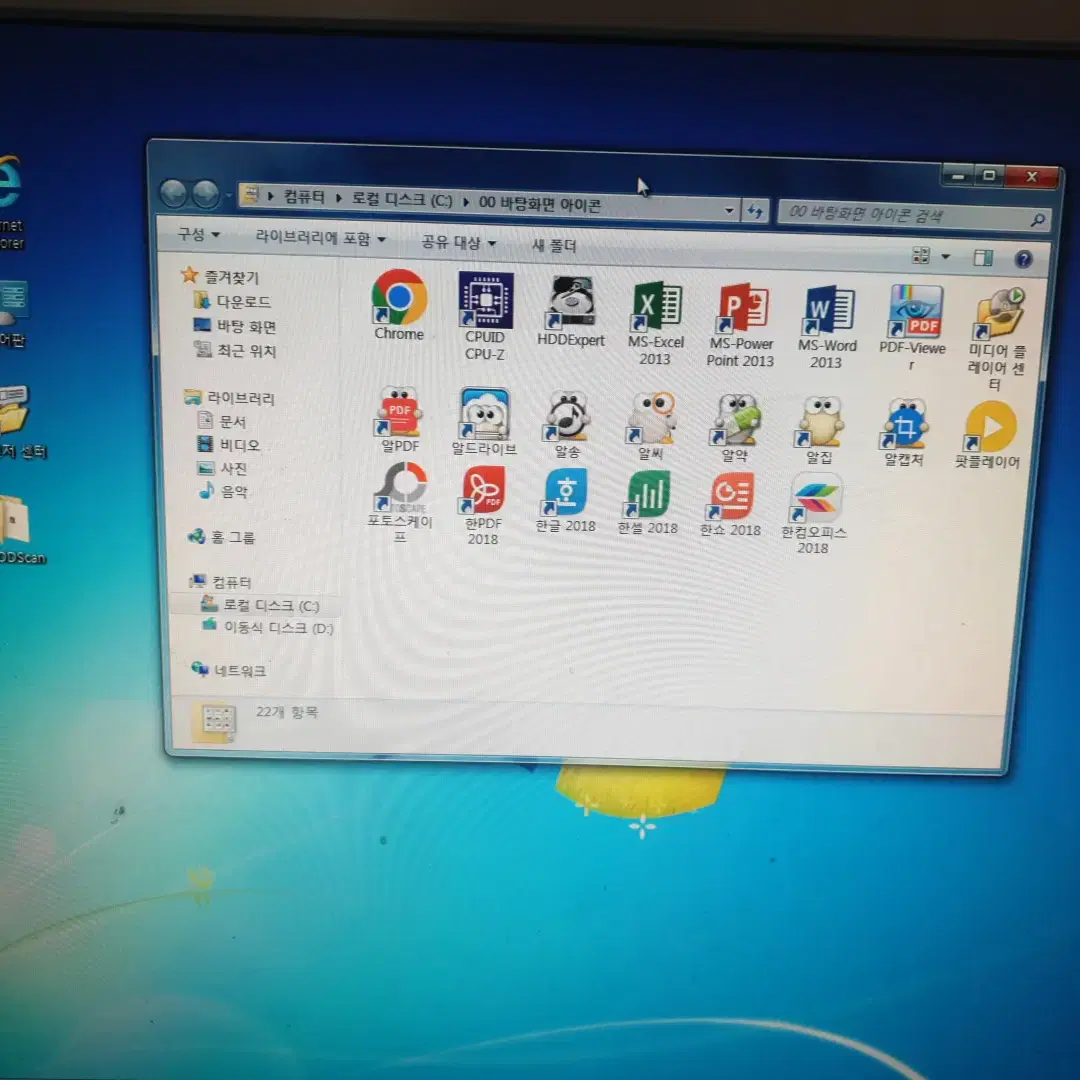
Task: Select 네트워크 in the navigation pane
Action: tap(240, 671)
